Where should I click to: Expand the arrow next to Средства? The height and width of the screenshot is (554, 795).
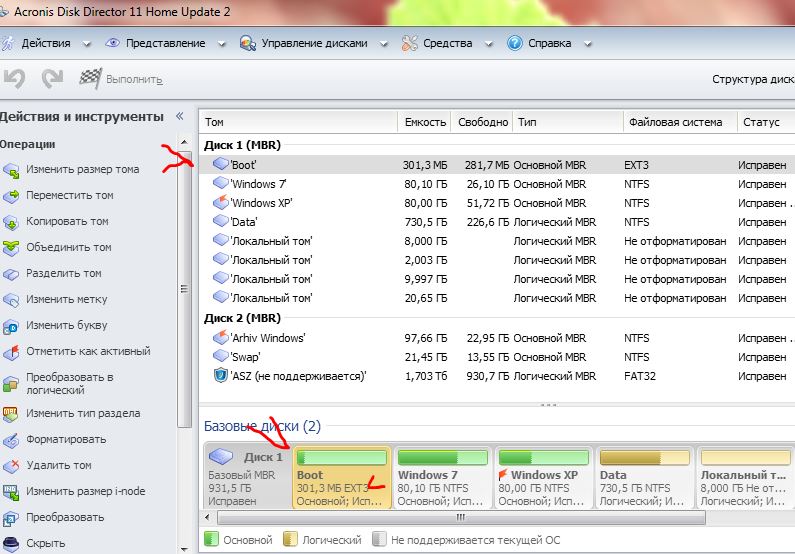click(489, 44)
